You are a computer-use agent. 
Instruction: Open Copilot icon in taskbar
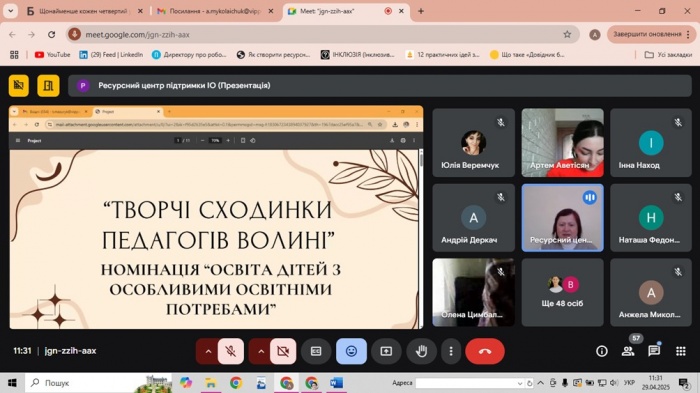coord(186,383)
